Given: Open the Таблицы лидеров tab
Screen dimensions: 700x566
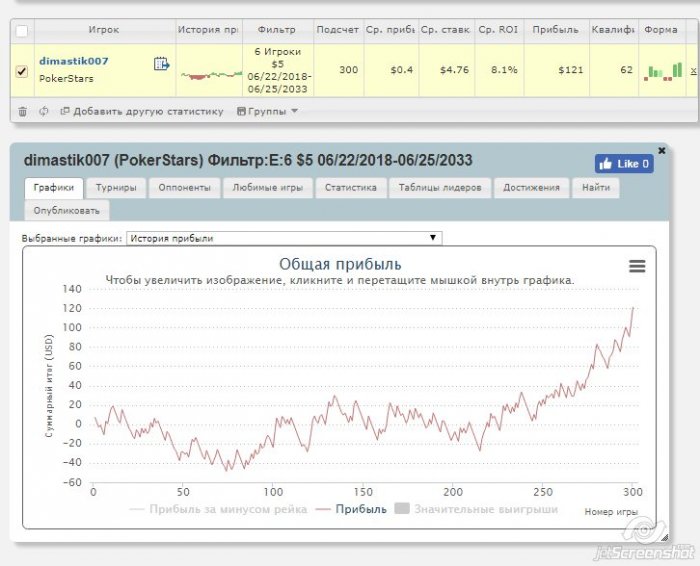Looking at the screenshot, I should [x=440, y=187].
